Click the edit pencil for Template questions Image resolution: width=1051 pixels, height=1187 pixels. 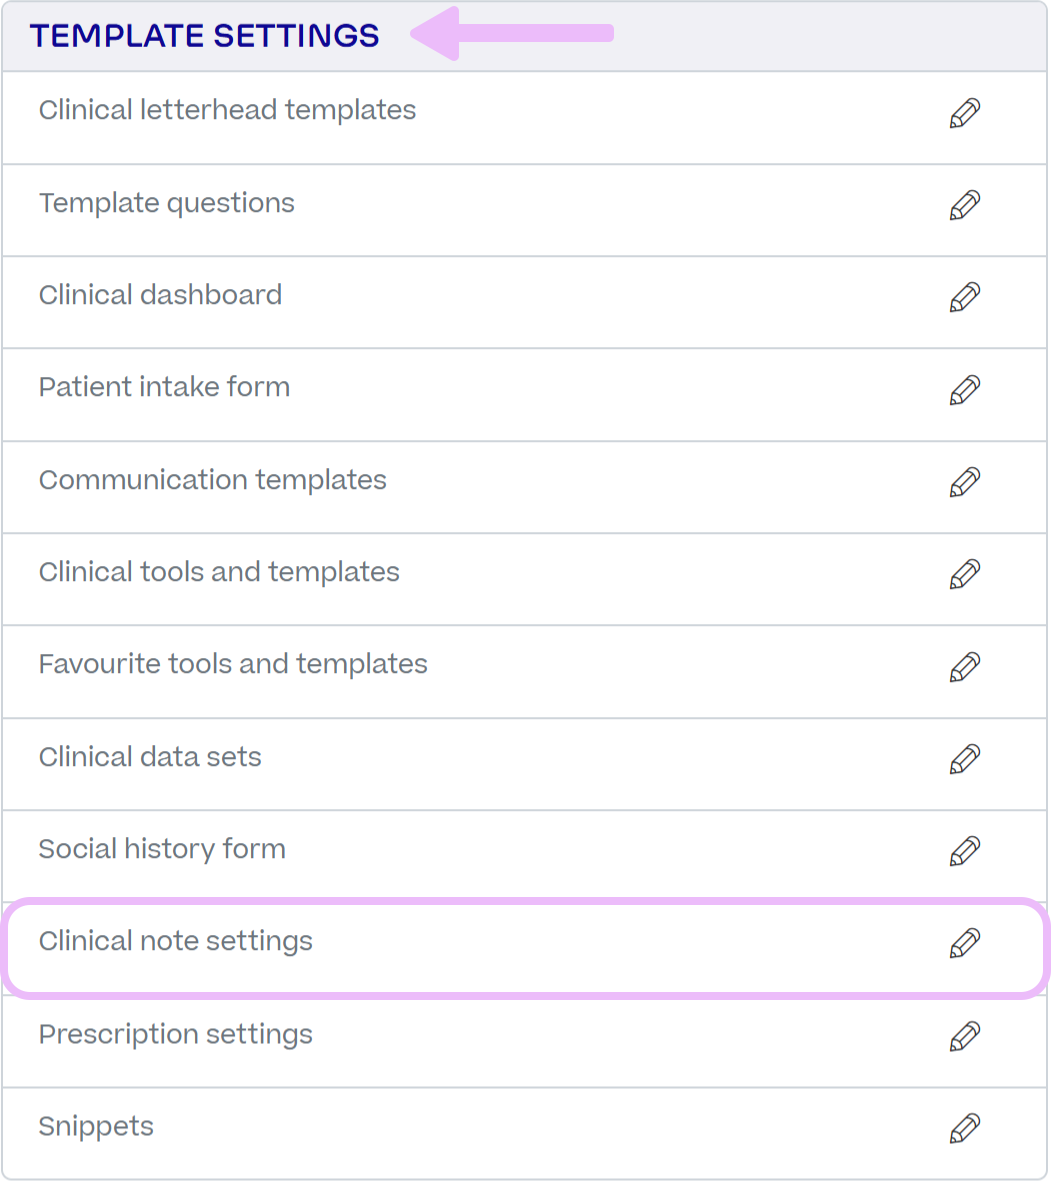965,206
